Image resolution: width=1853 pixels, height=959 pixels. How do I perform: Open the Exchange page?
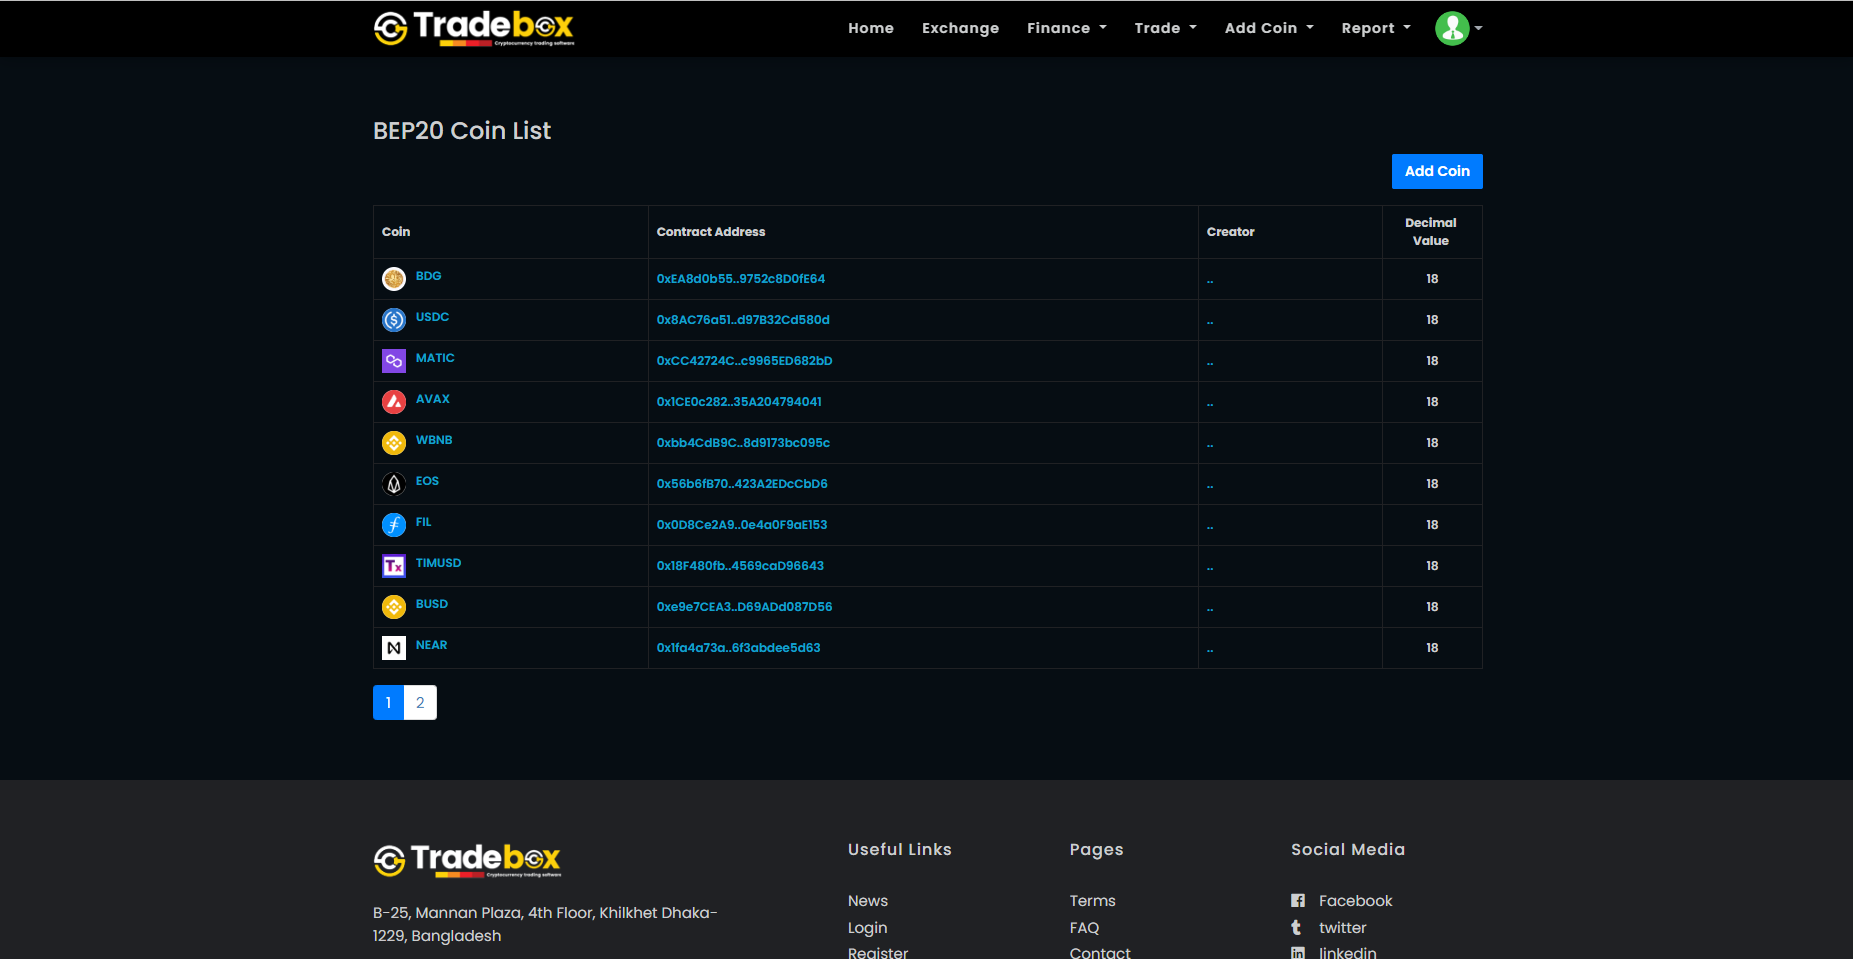pos(960,28)
